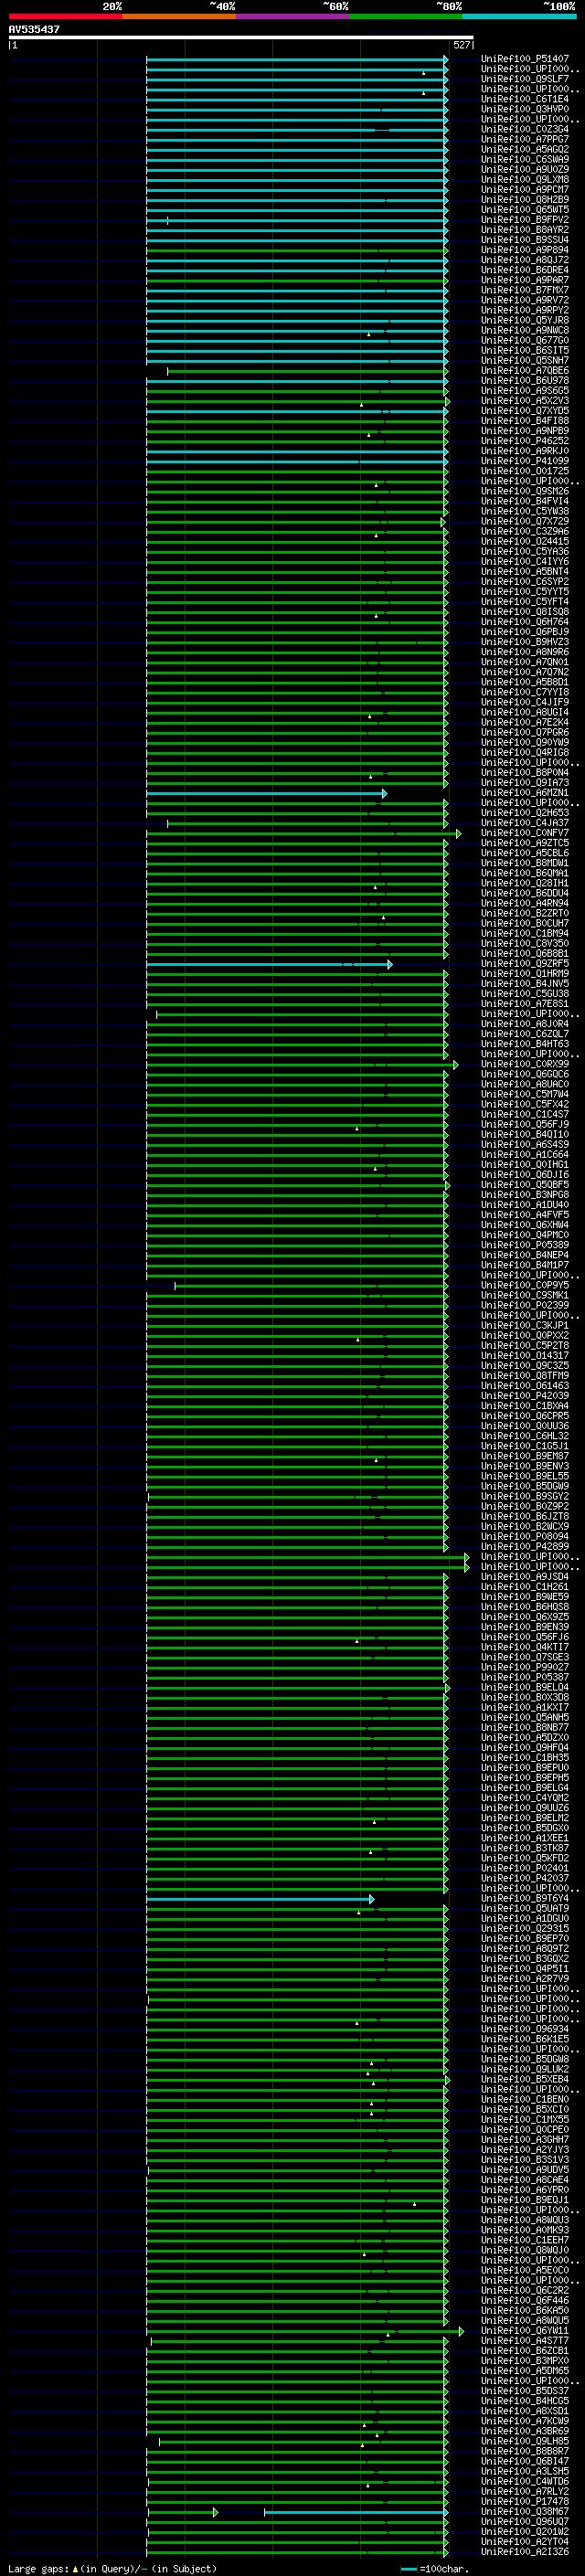
Task: Click hit label UniRef100_Q56FJ9
Action: point(525,1125)
